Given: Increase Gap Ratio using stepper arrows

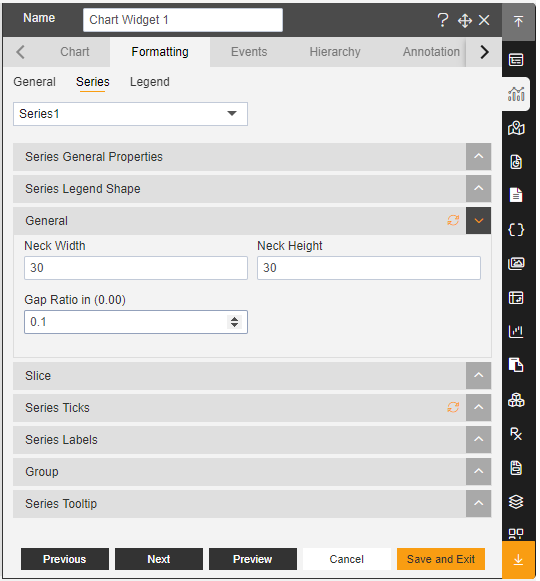Looking at the screenshot, I should (234, 319).
